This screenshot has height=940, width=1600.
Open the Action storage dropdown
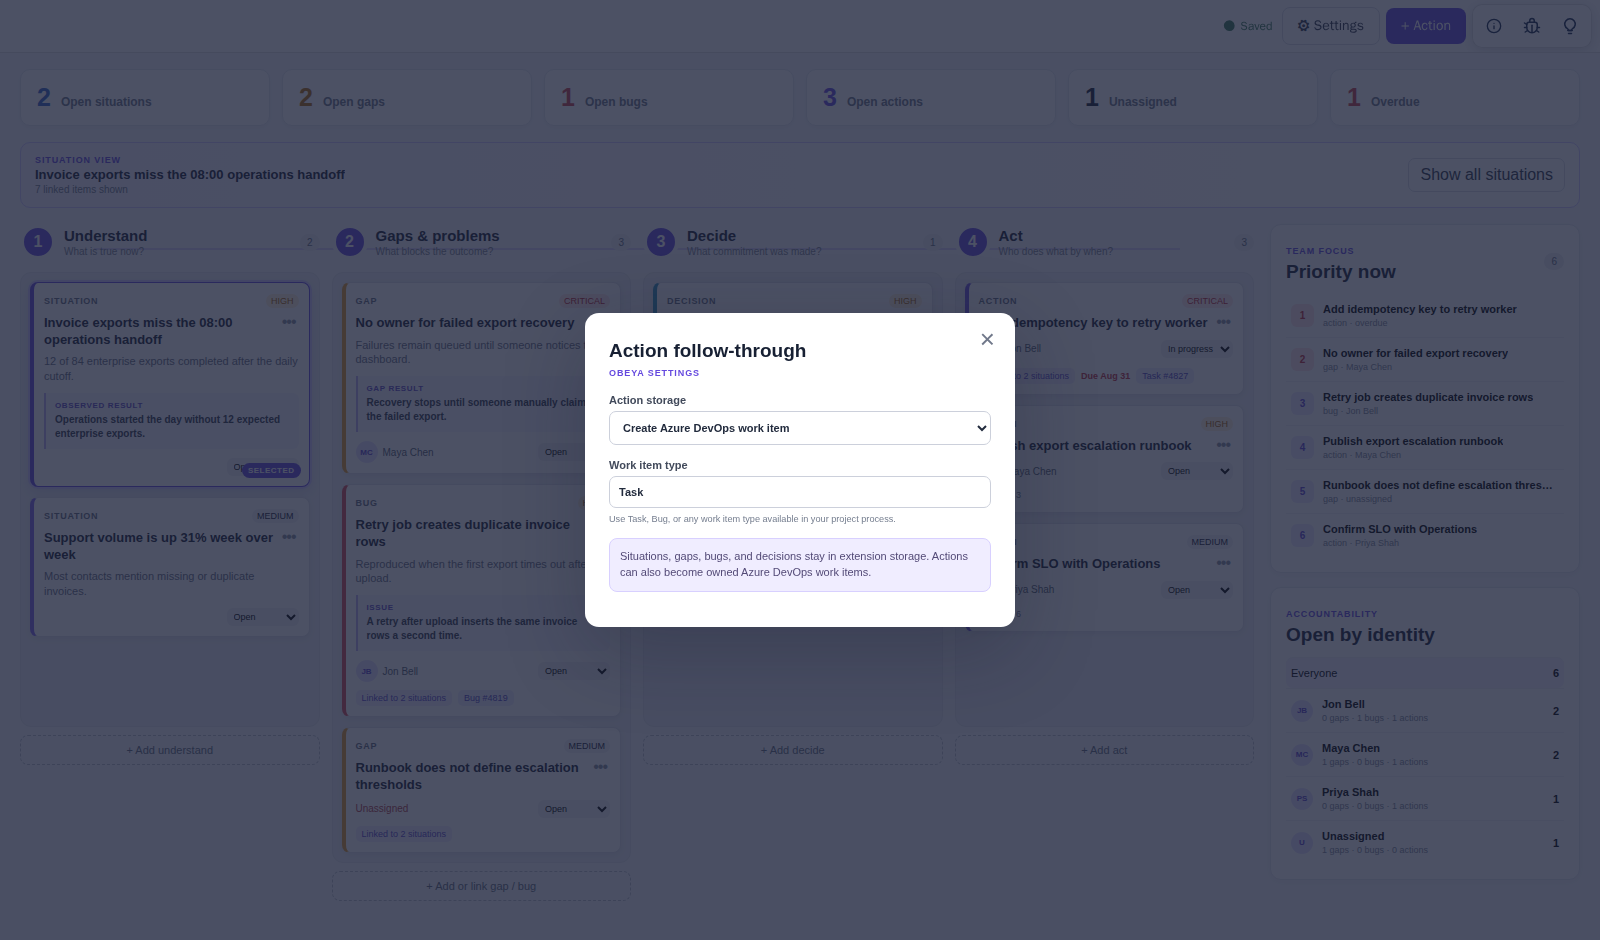pos(800,428)
